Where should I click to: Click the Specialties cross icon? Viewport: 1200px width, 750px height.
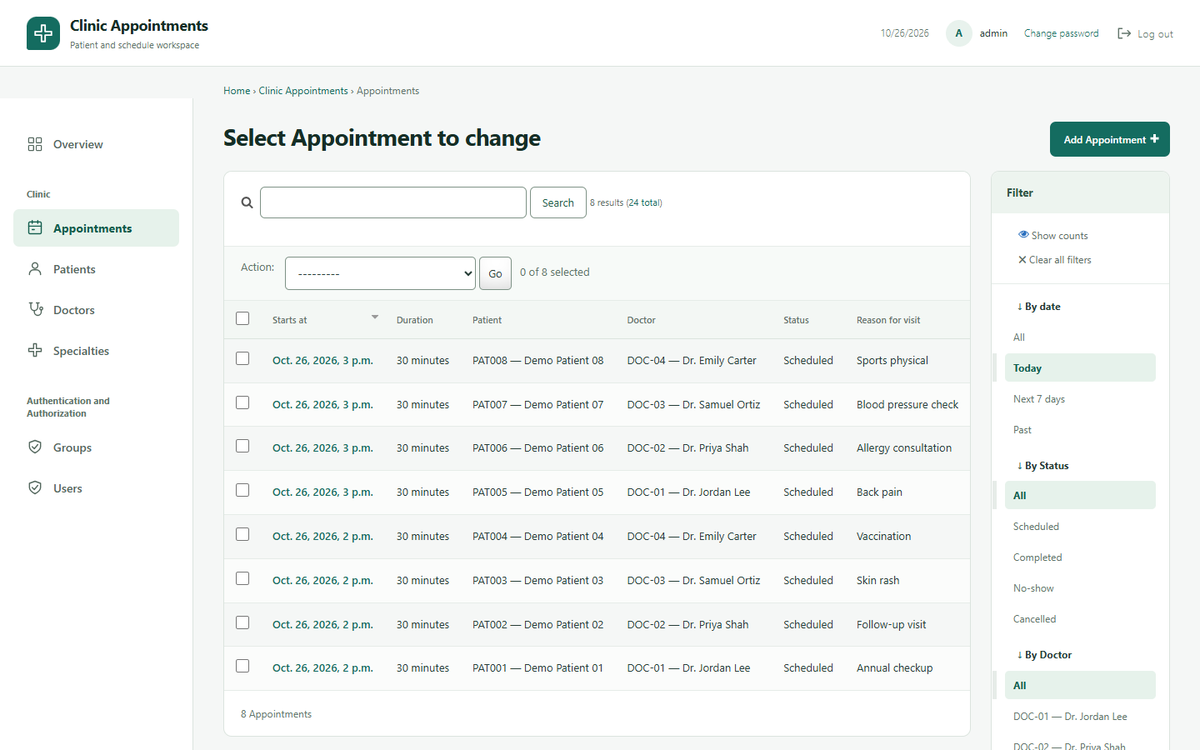click(35, 351)
